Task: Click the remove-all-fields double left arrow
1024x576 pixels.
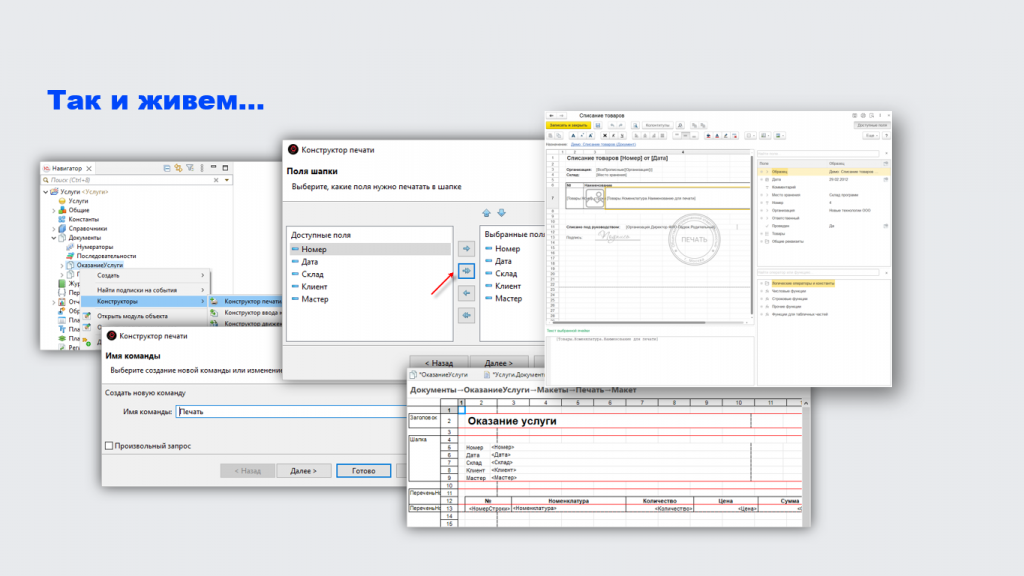Action: point(466,315)
